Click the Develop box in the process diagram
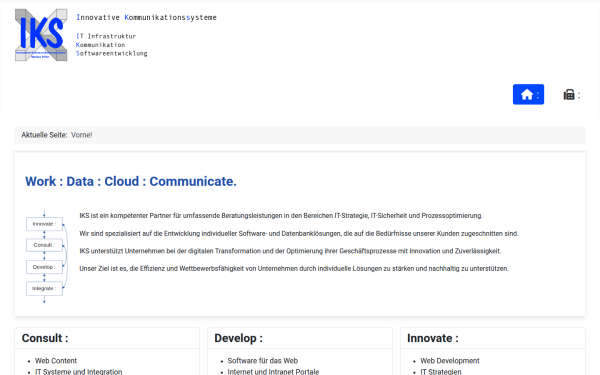Image resolution: width=600 pixels, height=375 pixels. point(44,267)
